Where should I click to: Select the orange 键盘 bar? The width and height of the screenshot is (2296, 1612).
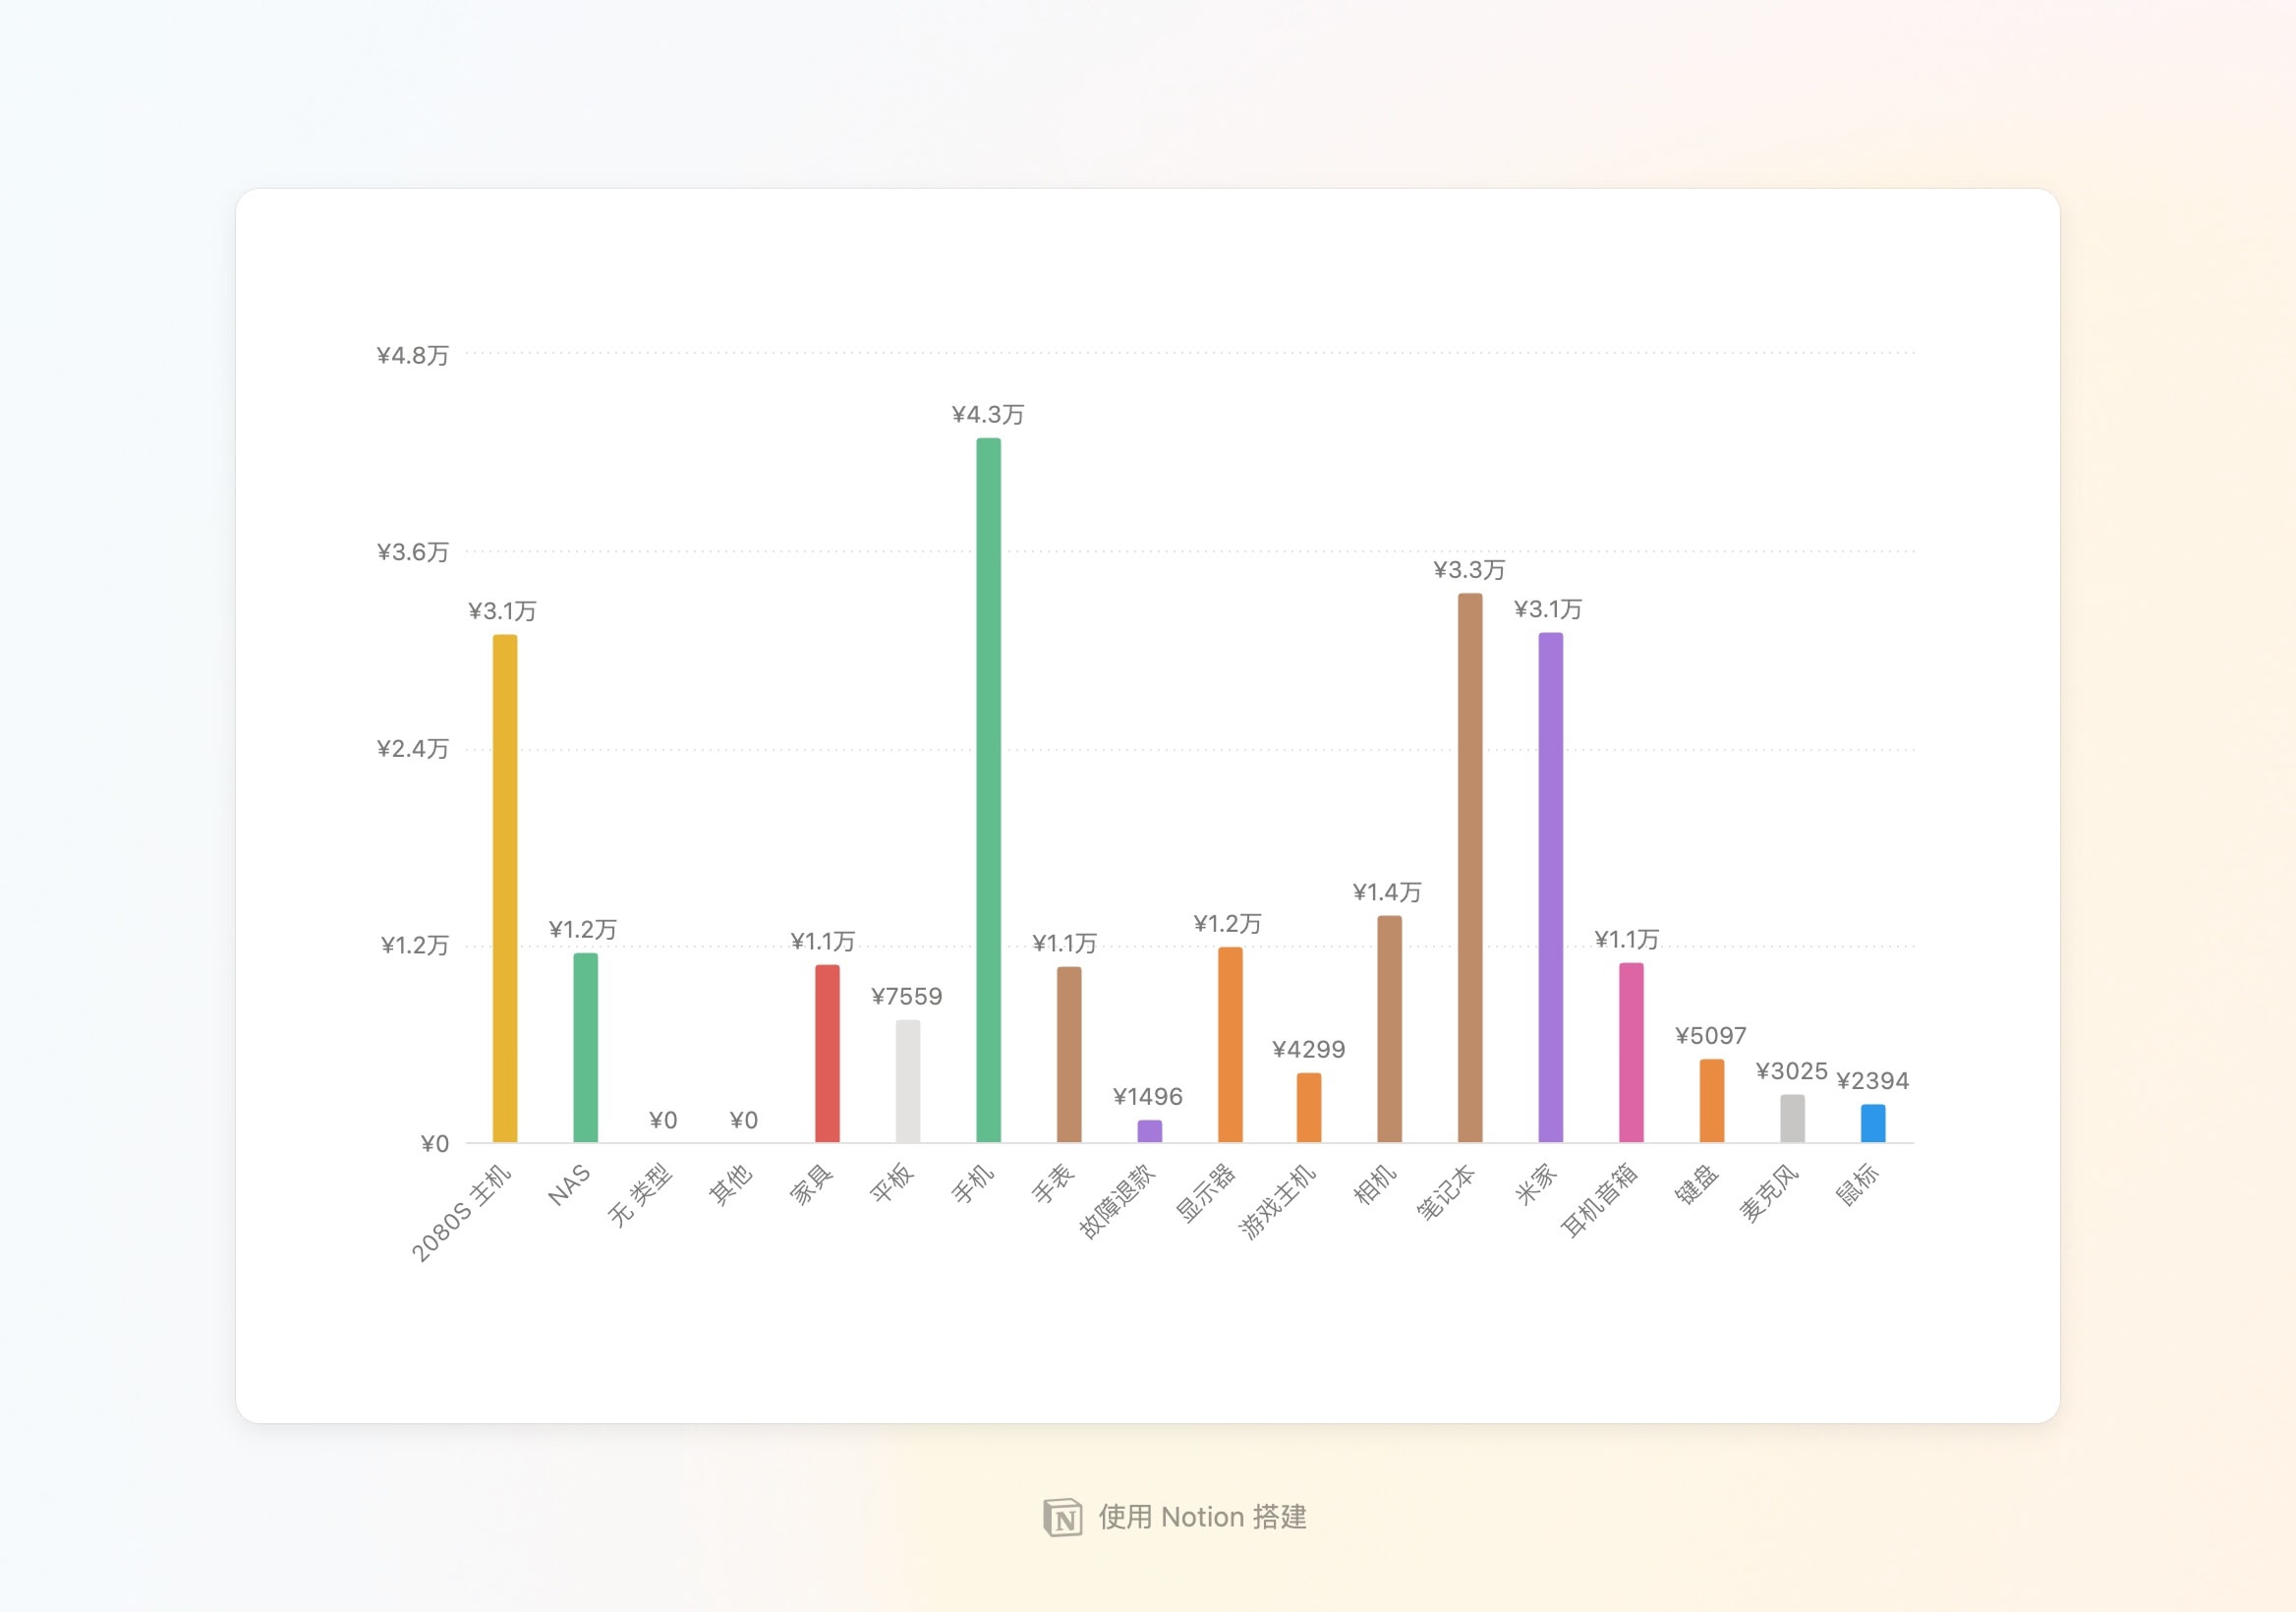1712,1100
